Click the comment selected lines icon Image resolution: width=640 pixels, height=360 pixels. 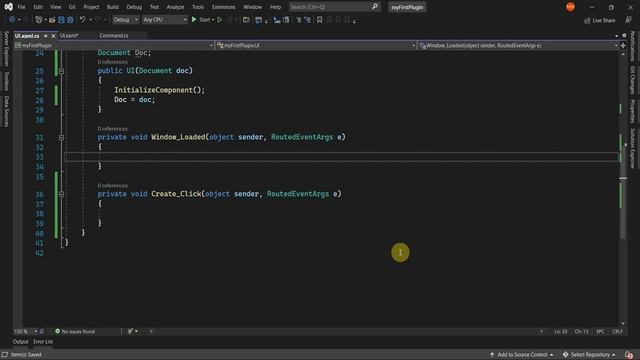[x=277, y=20]
